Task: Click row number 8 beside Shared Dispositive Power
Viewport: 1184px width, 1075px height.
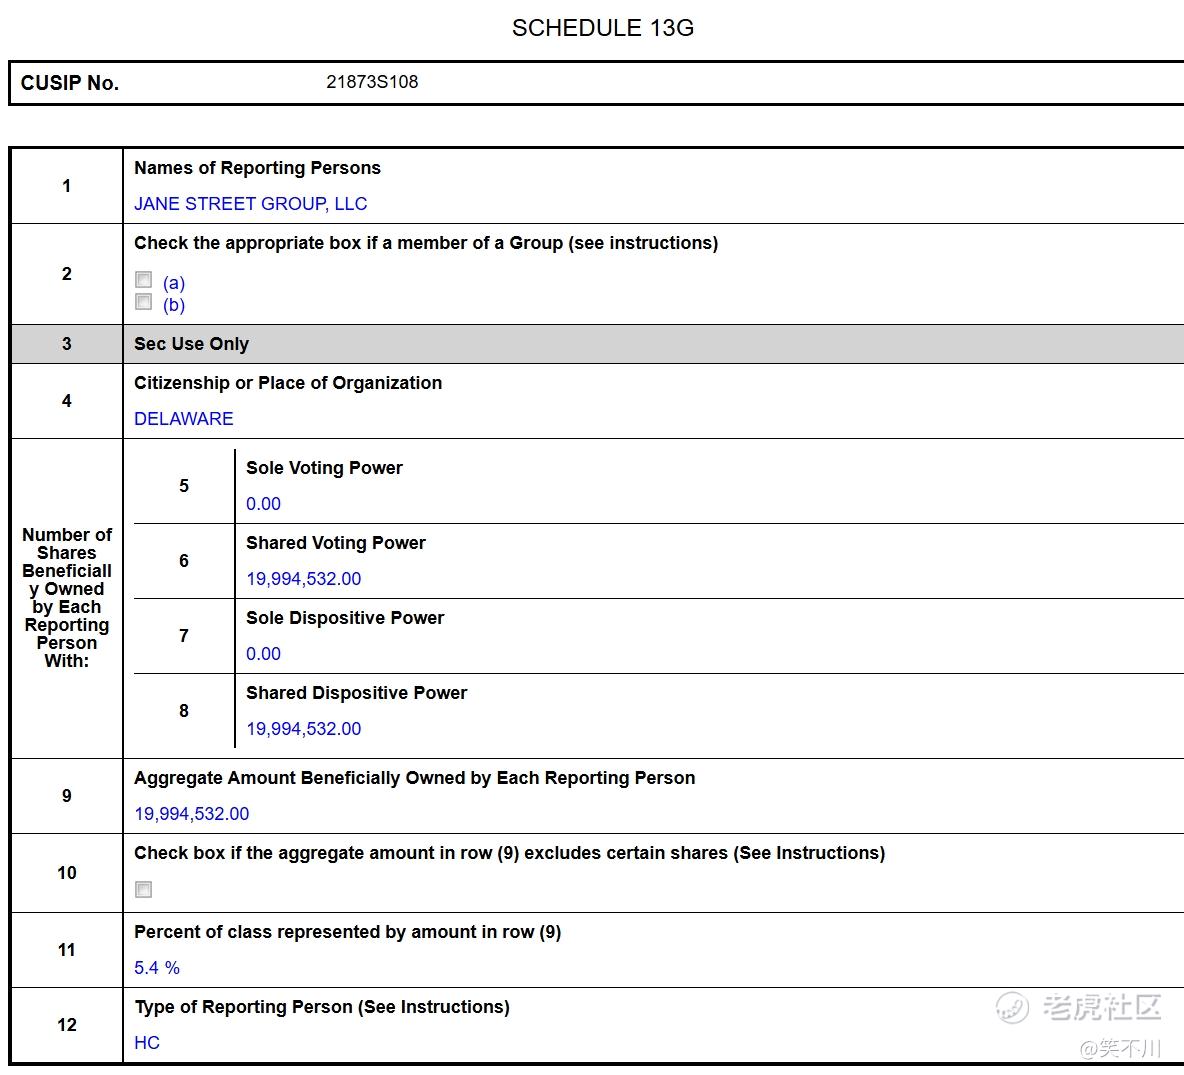Action: click(x=183, y=711)
